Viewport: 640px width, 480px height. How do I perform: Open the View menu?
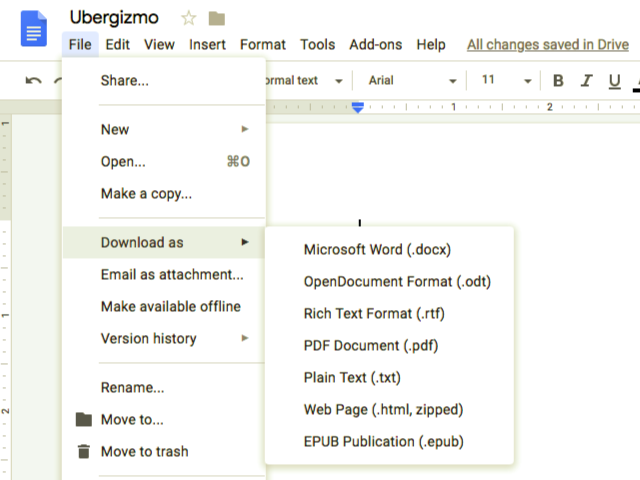(159, 44)
